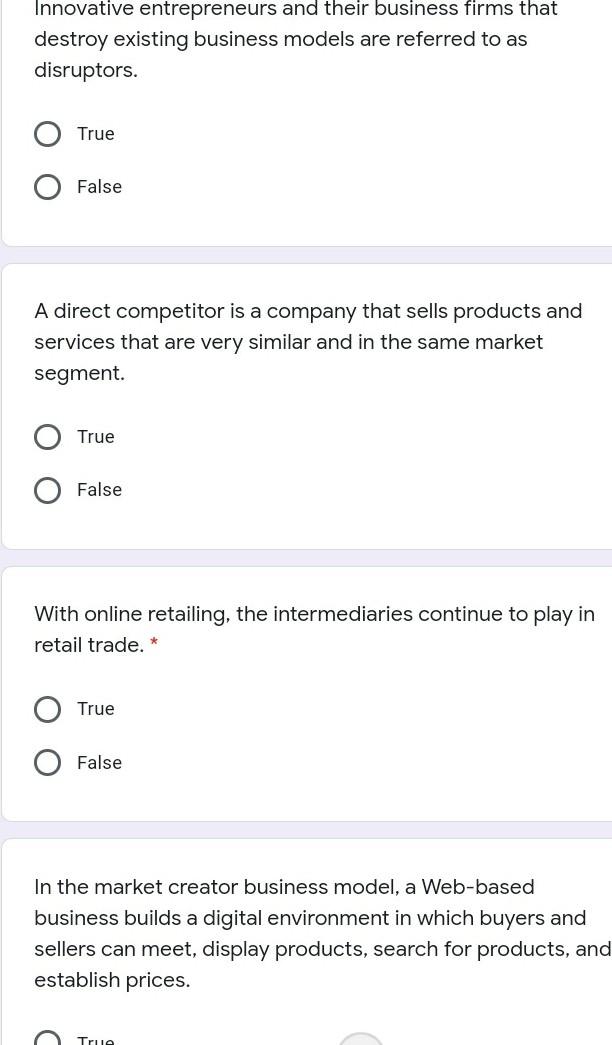Mark True radio for online retailing intermediaries
Screen dimensions: 612x1045
(47, 709)
